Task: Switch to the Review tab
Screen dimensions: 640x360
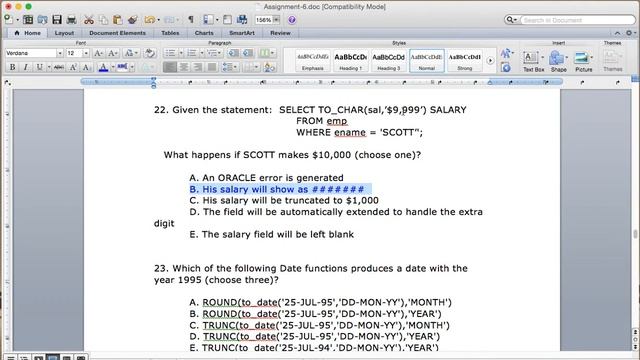Action: (280, 33)
